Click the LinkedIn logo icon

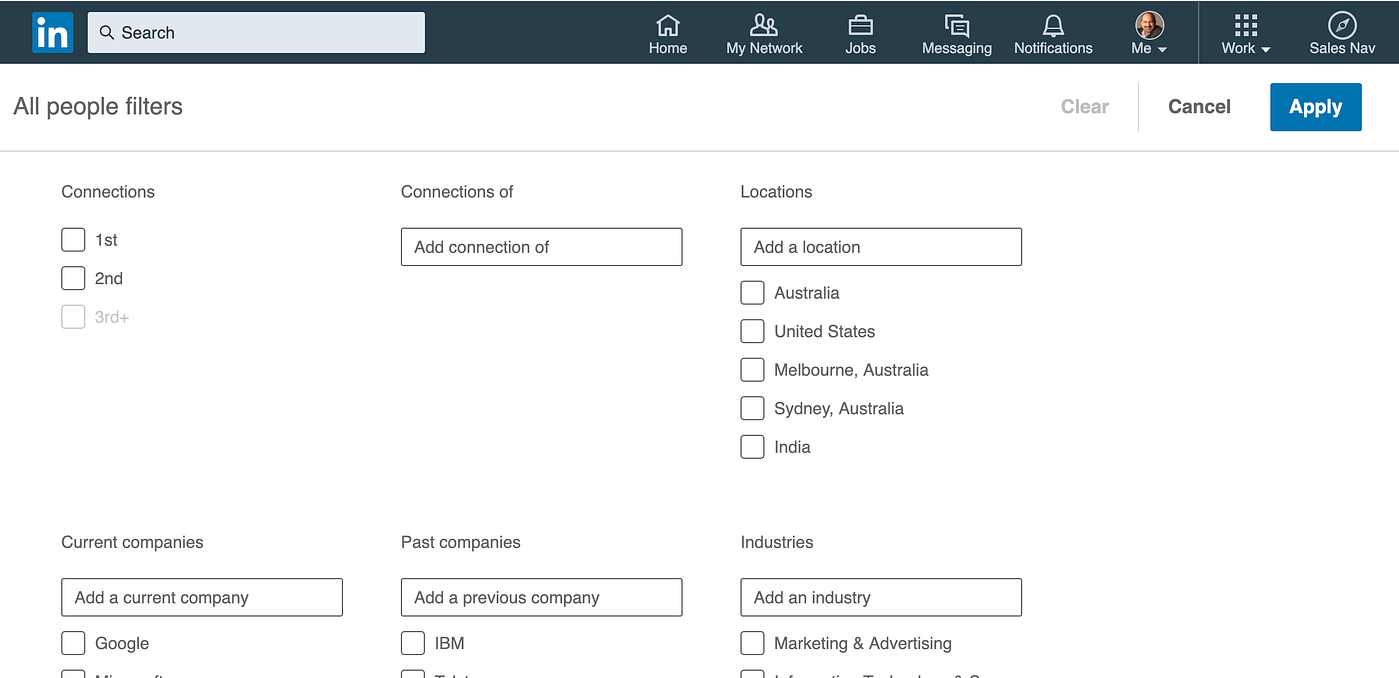coord(52,33)
